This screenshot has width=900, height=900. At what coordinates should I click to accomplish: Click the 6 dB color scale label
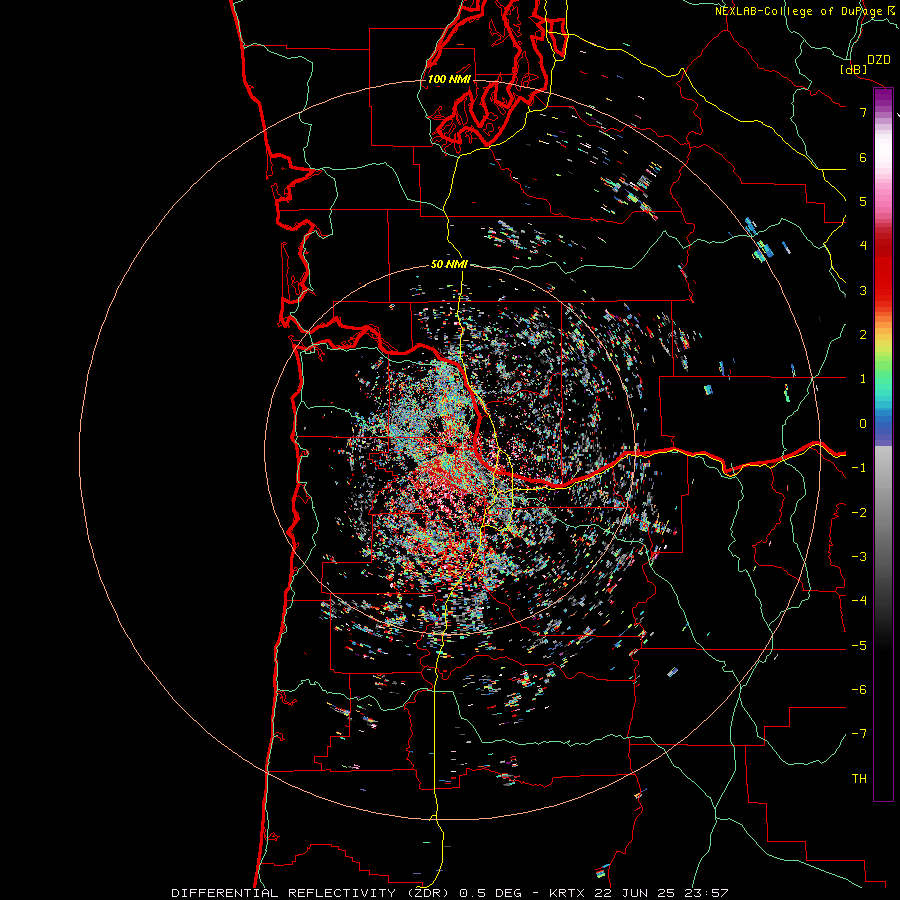pyautogui.click(x=863, y=157)
